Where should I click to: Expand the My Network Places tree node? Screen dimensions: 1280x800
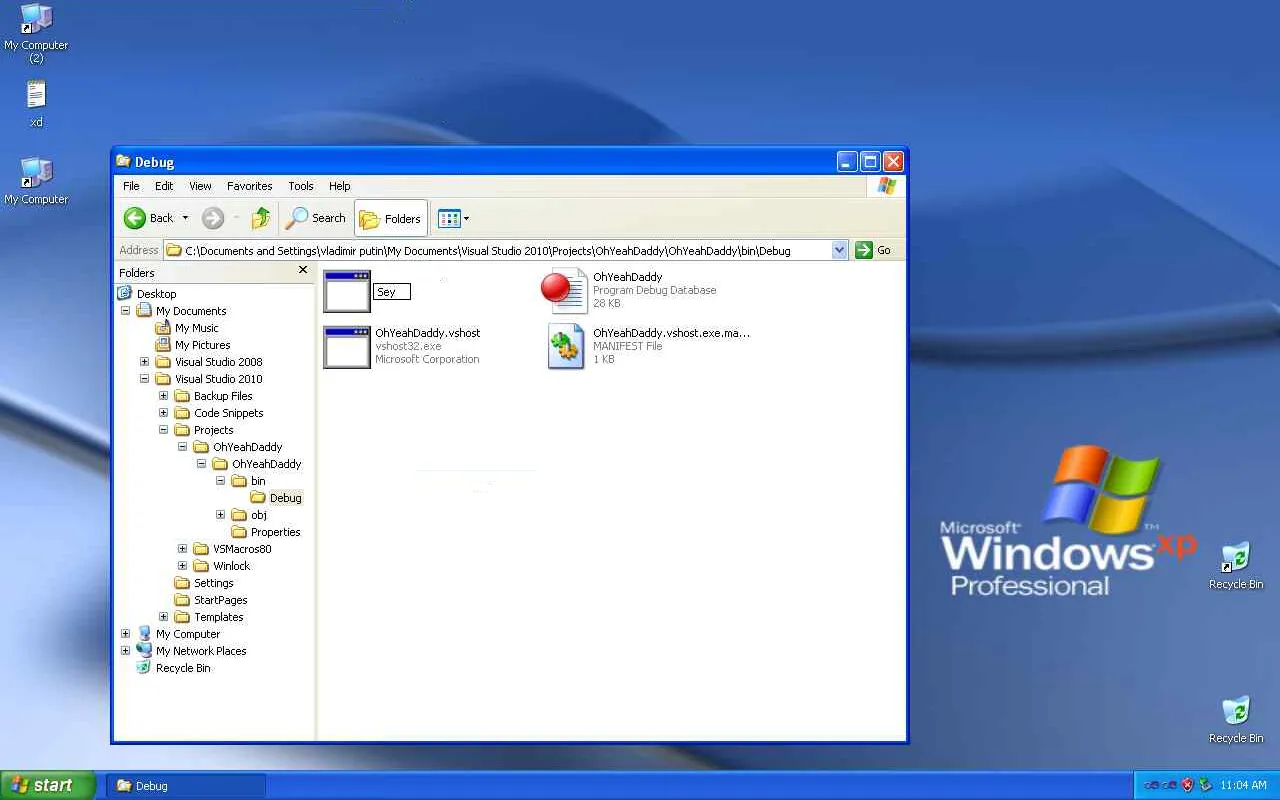(x=125, y=651)
